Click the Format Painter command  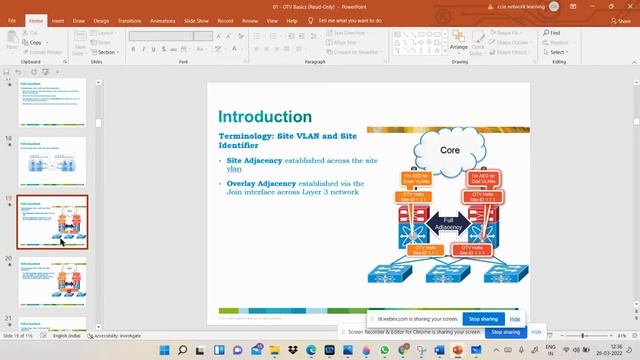tap(42, 52)
